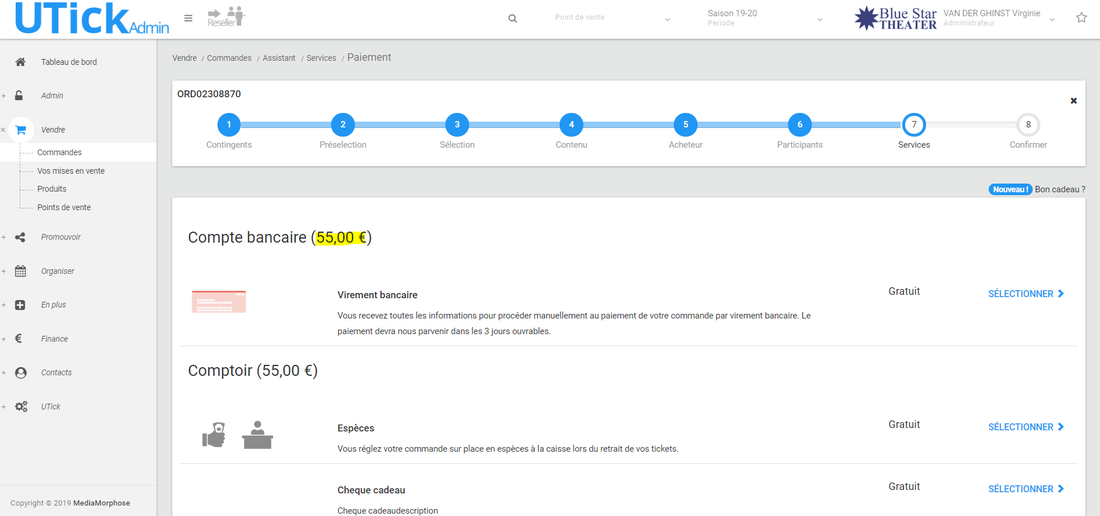Open the Saison 19-20 period dropdown

[x=764, y=19]
